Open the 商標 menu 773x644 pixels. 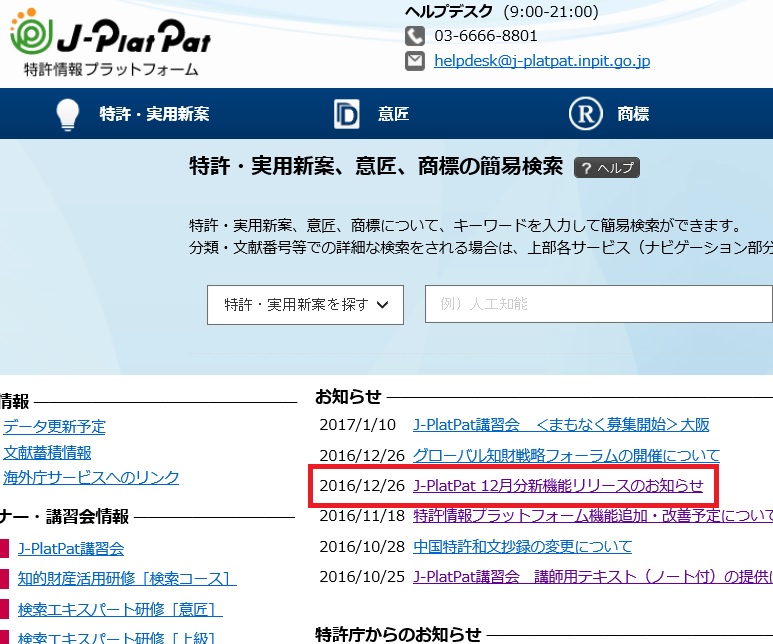633,114
